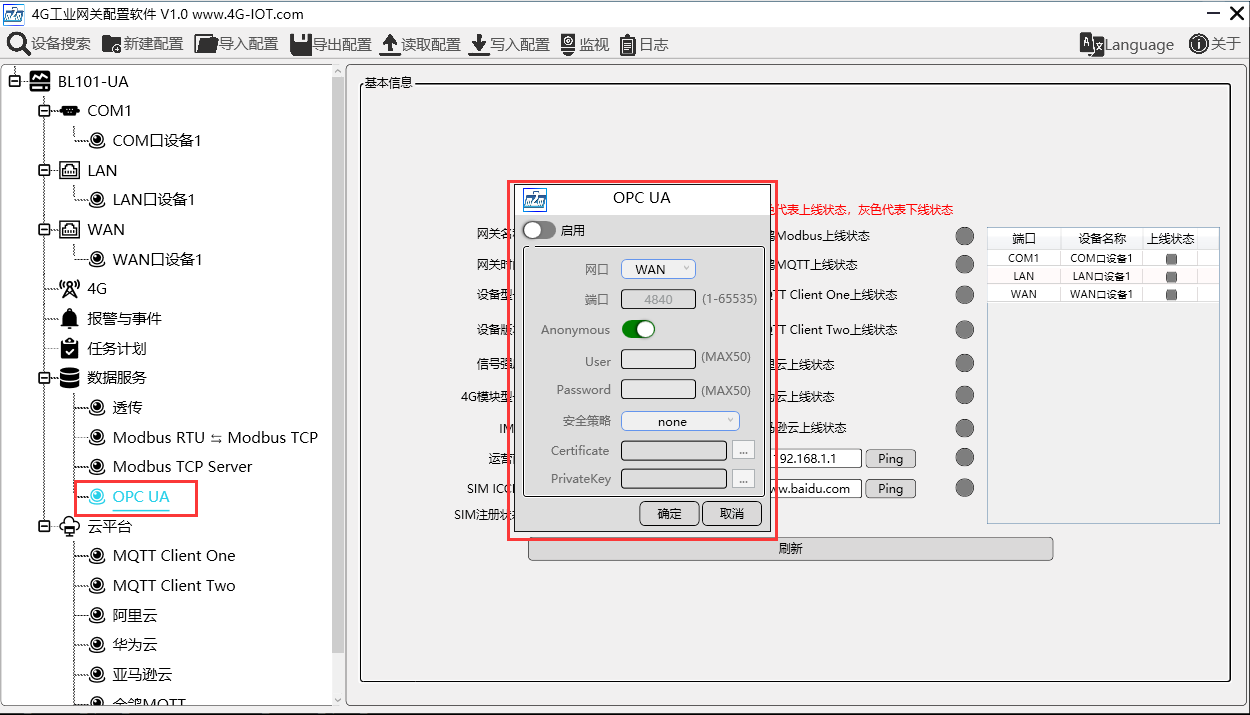Collapse the COM1 tree node
Screen dimensions: 1250x715
coord(44,111)
